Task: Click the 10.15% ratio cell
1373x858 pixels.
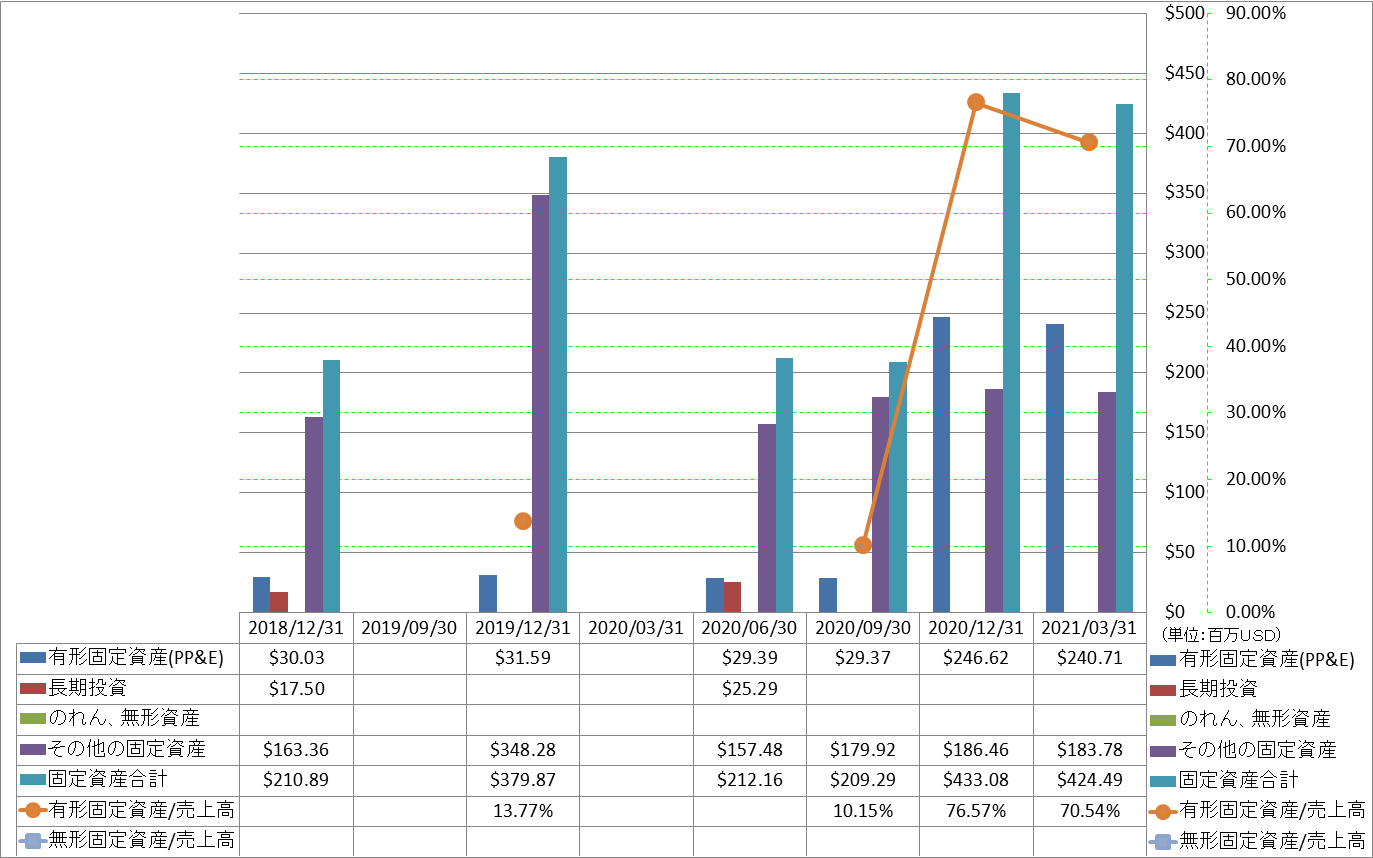Action: point(863,810)
